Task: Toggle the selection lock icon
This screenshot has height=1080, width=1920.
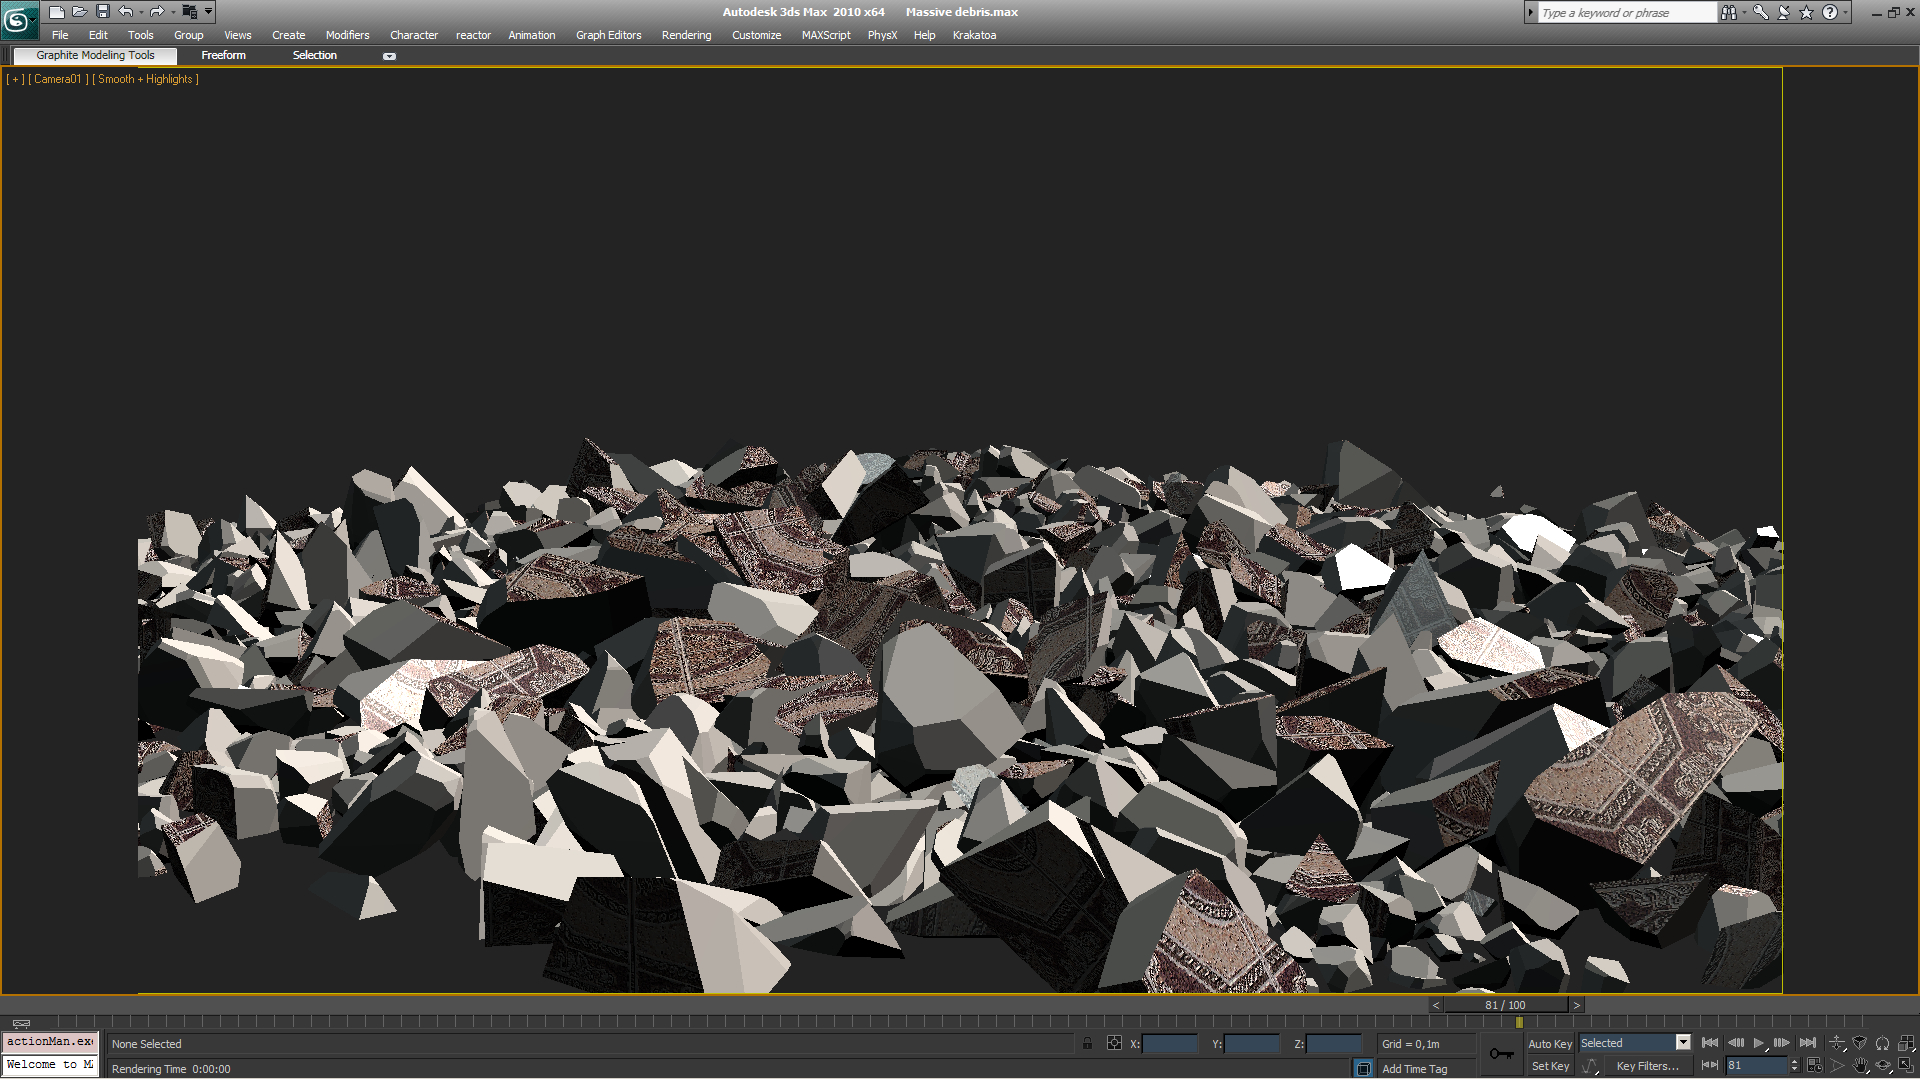Action: (x=1087, y=1043)
